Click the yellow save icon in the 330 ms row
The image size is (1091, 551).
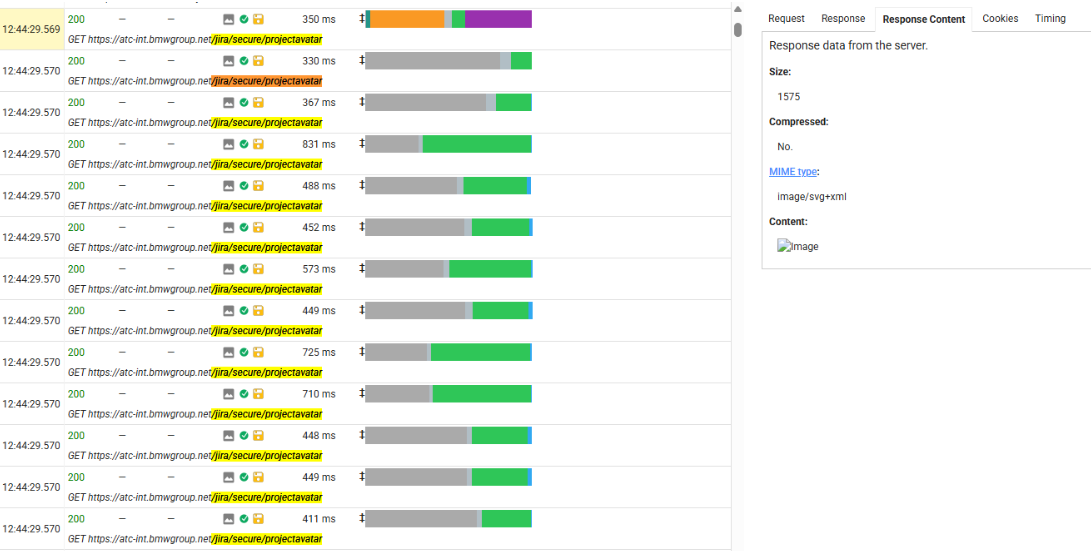tap(258, 61)
